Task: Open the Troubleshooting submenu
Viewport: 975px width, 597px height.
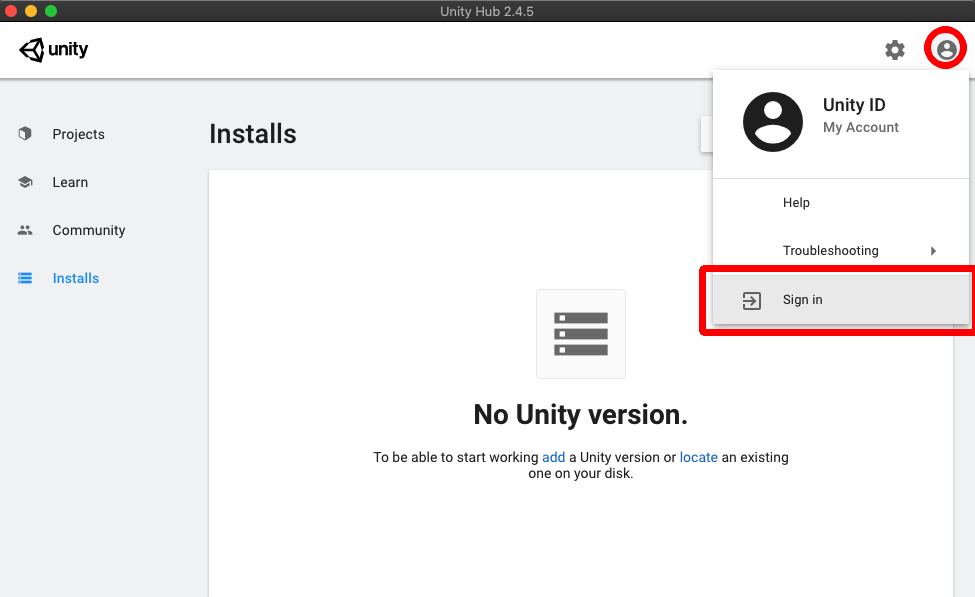Action: pos(841,251)
